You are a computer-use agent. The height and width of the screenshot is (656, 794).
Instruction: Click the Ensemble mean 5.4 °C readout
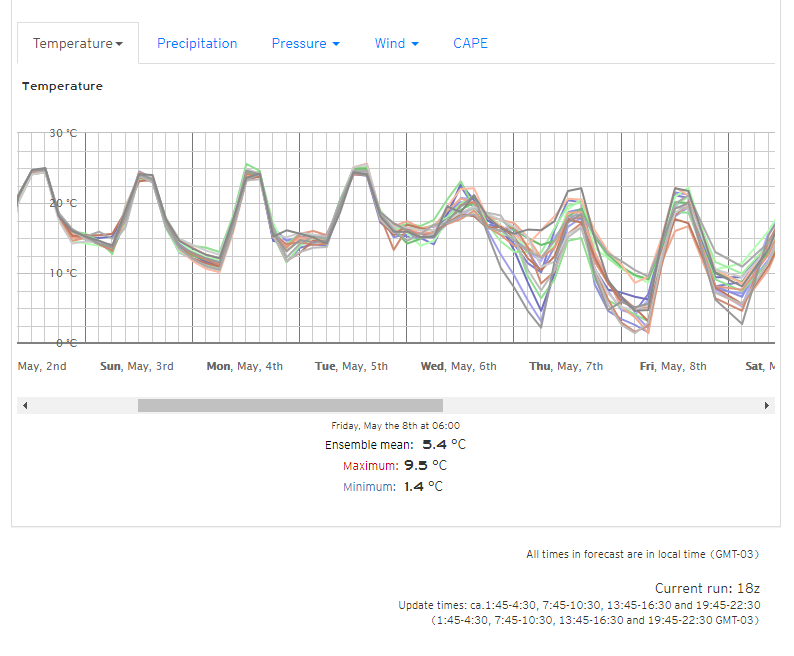click(x=395, y=444)
